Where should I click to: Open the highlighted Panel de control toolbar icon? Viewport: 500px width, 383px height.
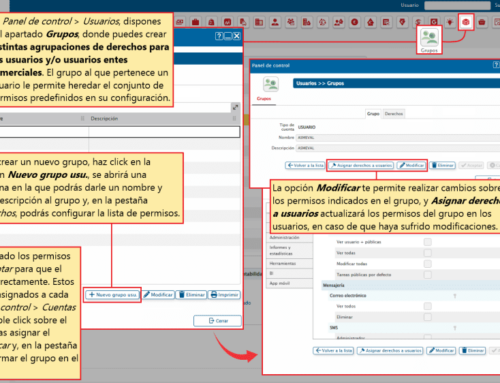(x=466, y=22)
